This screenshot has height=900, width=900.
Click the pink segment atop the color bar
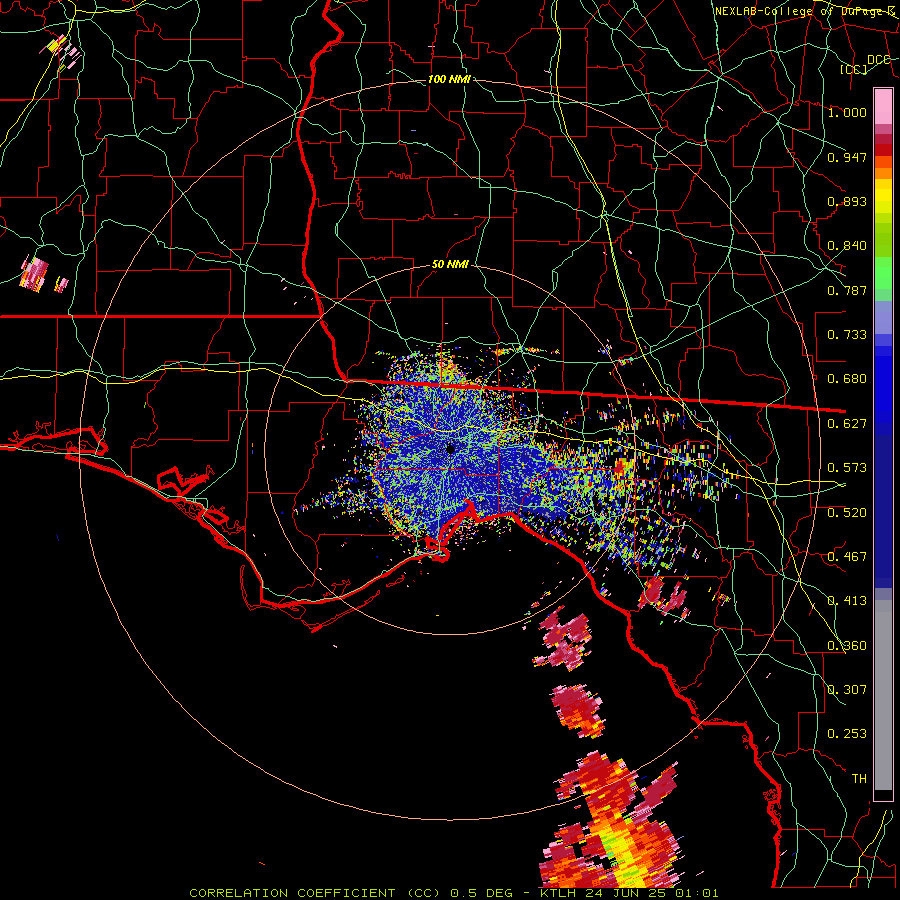point(883,107)
